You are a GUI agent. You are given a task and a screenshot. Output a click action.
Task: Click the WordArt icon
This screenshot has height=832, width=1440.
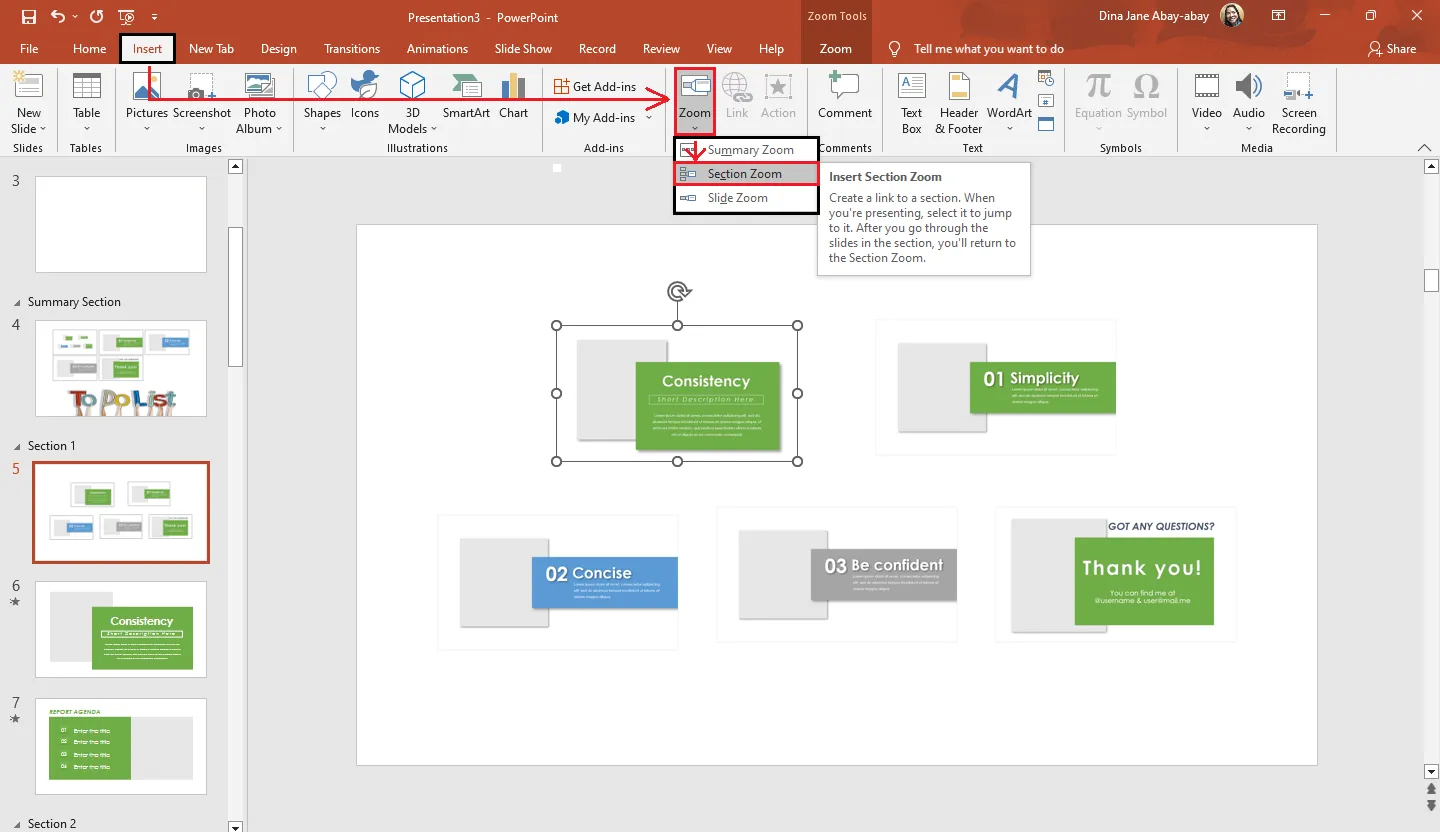(1009, 98)
